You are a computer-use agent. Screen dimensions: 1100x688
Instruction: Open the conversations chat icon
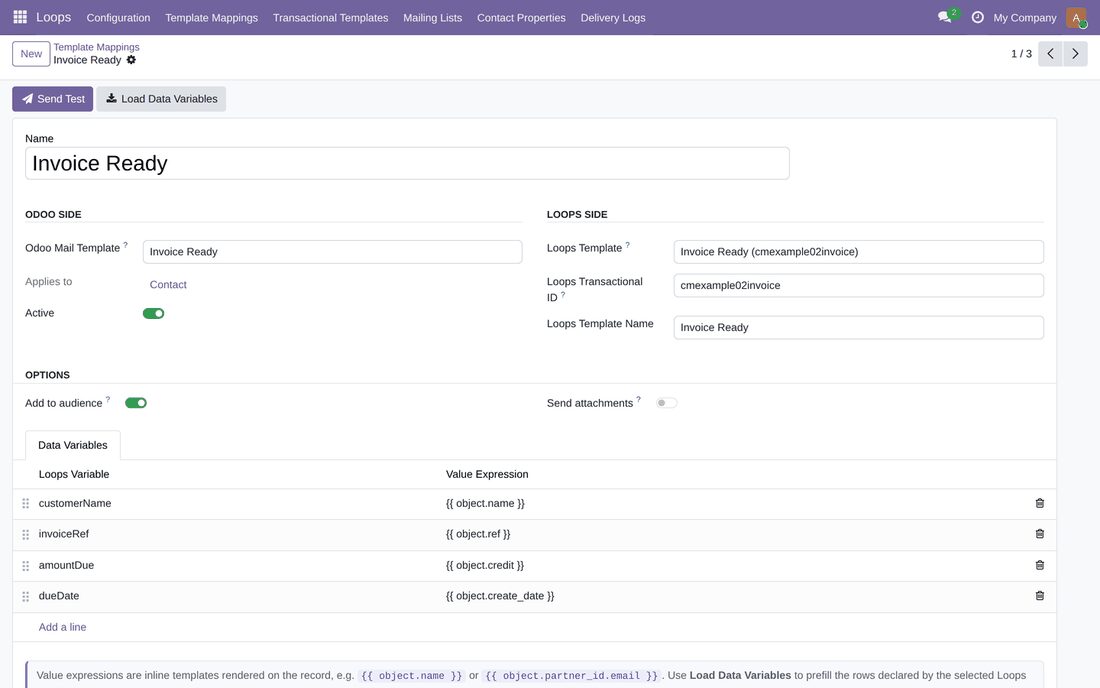pyautogui.click(x=945, y=17)
